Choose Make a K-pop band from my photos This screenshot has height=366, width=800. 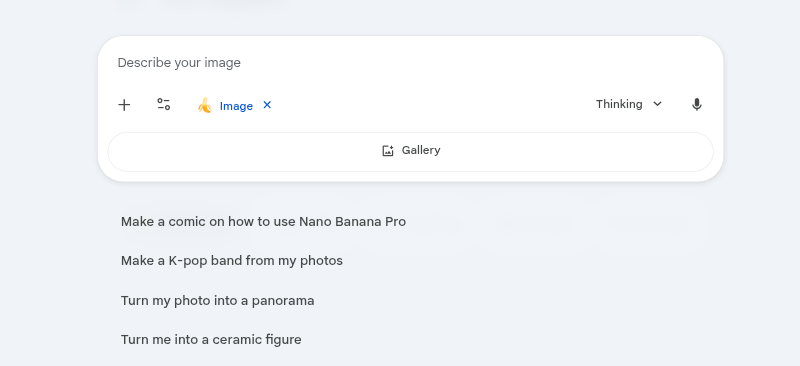[x=232, y=261]
